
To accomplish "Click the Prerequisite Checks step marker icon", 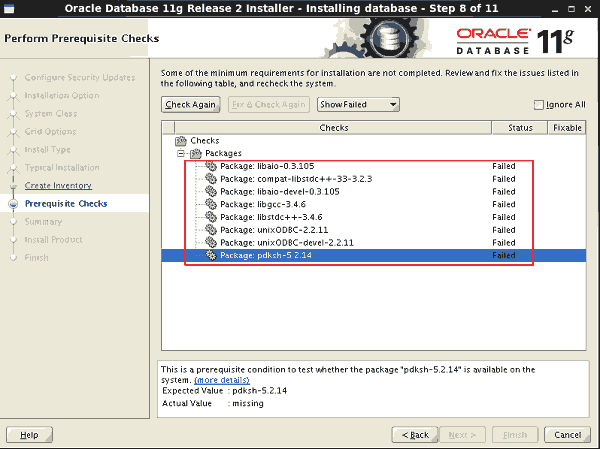I will (x=13, y=204).
